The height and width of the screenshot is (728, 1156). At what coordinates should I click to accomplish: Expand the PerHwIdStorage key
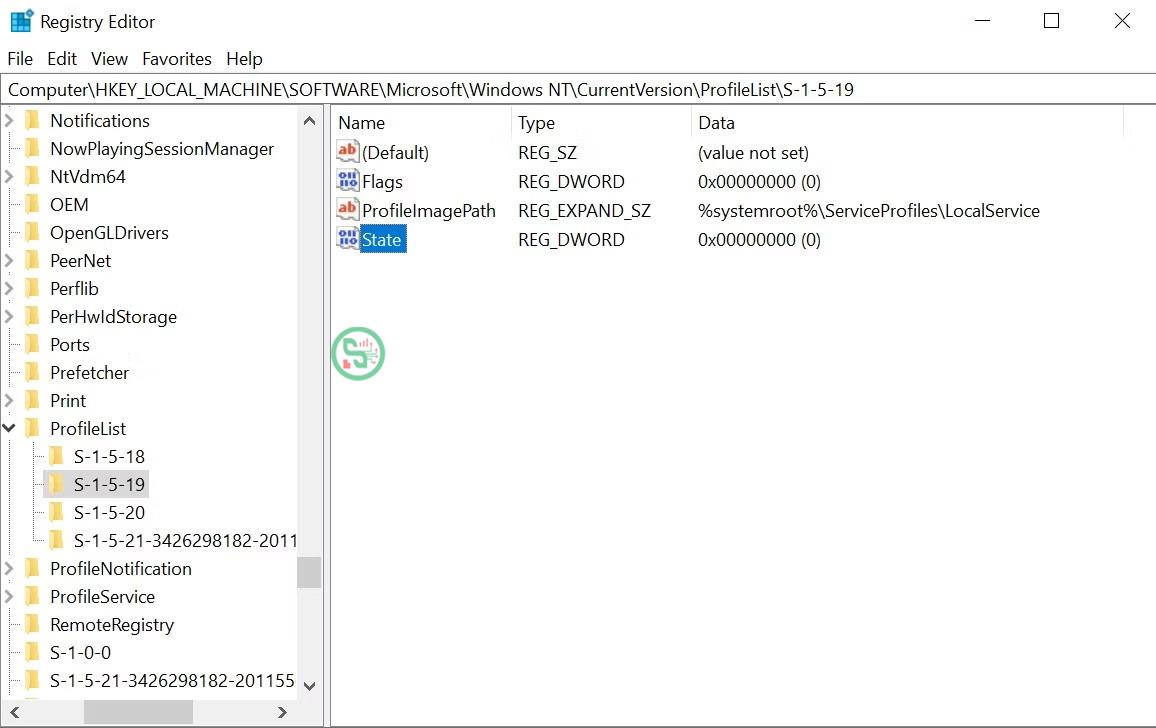point(9,316)
